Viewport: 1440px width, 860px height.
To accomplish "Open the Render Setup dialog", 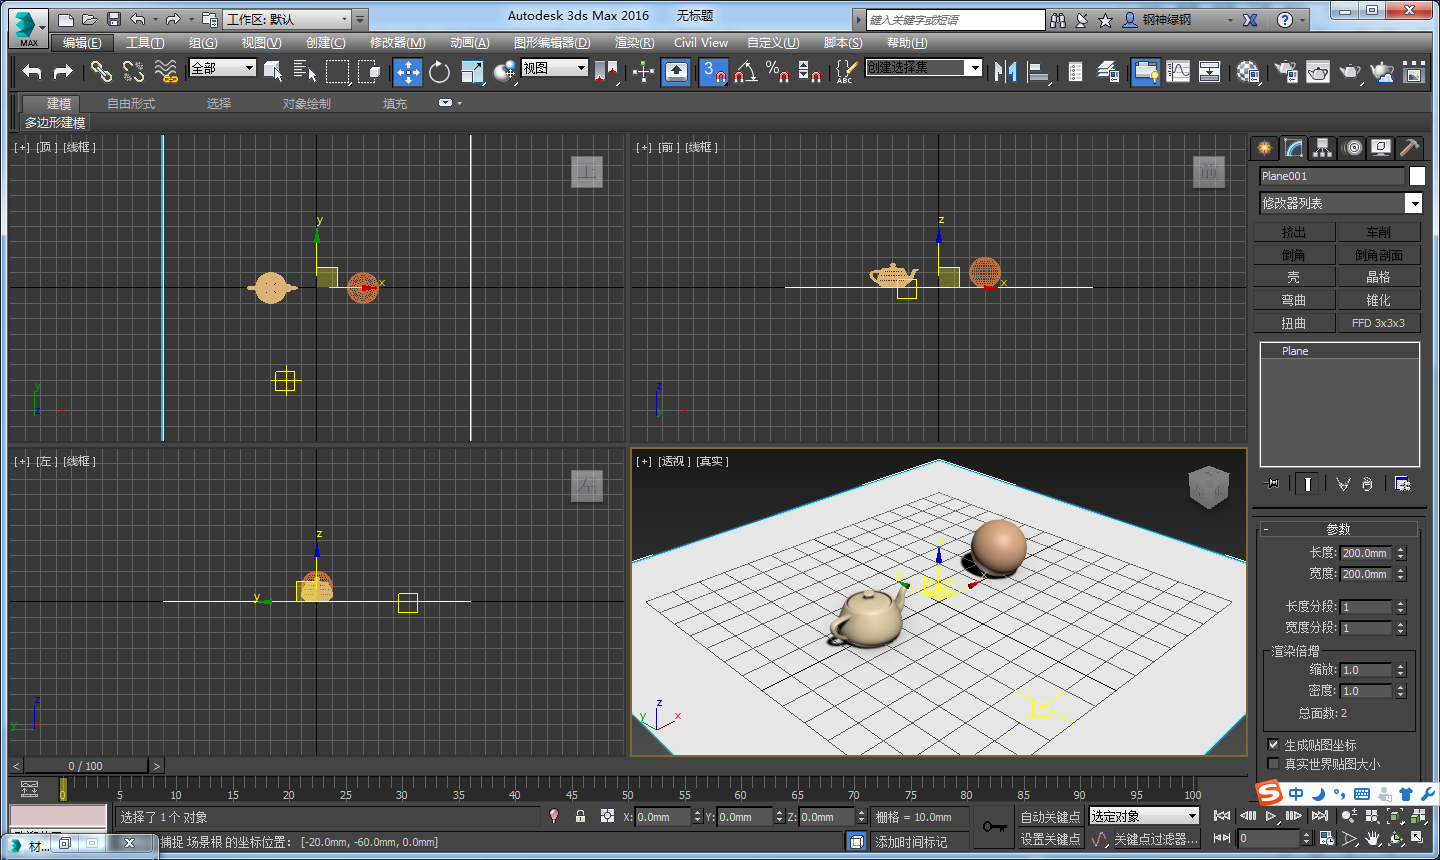I will pos(1286,71).
